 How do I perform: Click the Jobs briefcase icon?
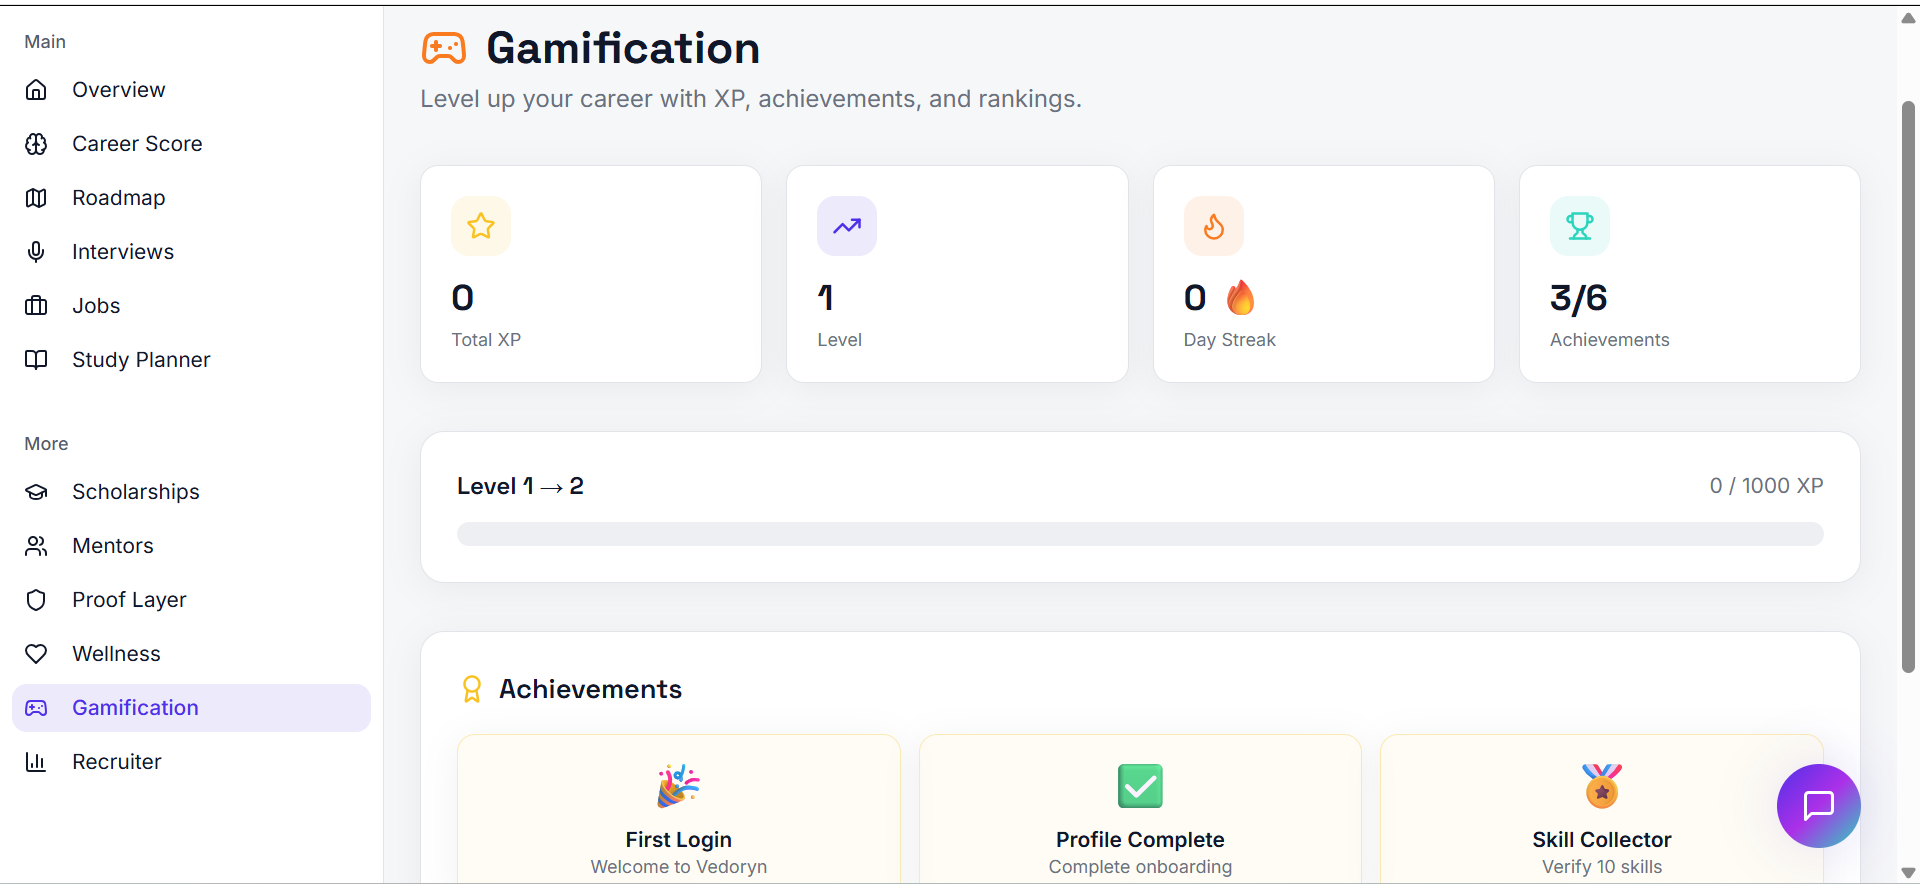pyautogui.click(x=36, y=306)
